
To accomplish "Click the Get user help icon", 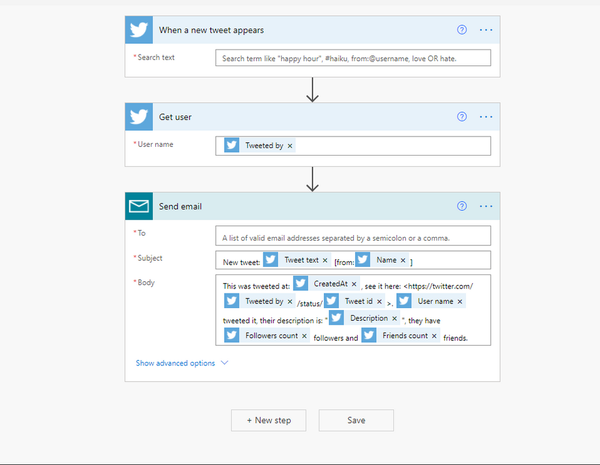I will click(x=462, y=116).
